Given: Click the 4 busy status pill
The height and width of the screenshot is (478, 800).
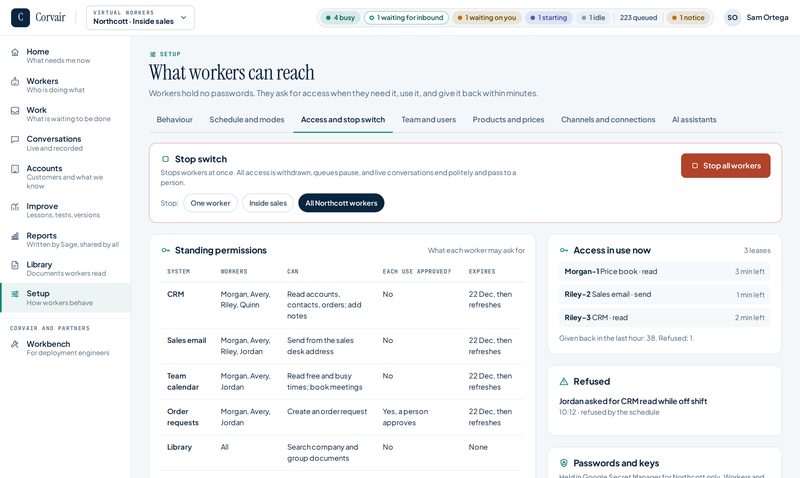Looking at the screenshot, I should 340,18.
